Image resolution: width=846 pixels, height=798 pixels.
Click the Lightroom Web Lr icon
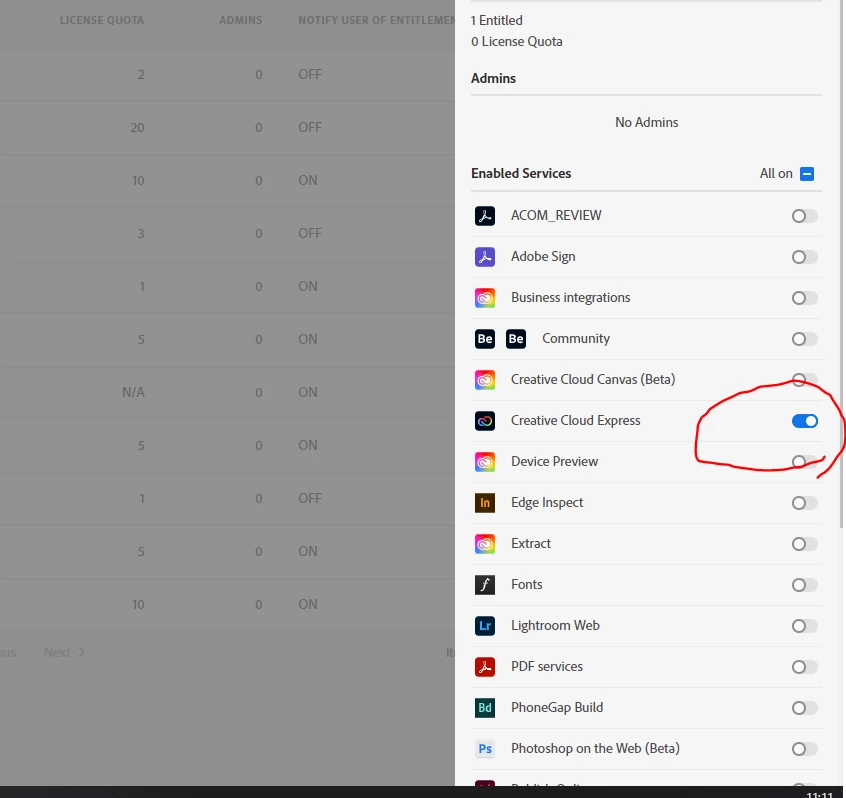pos(485,626)
